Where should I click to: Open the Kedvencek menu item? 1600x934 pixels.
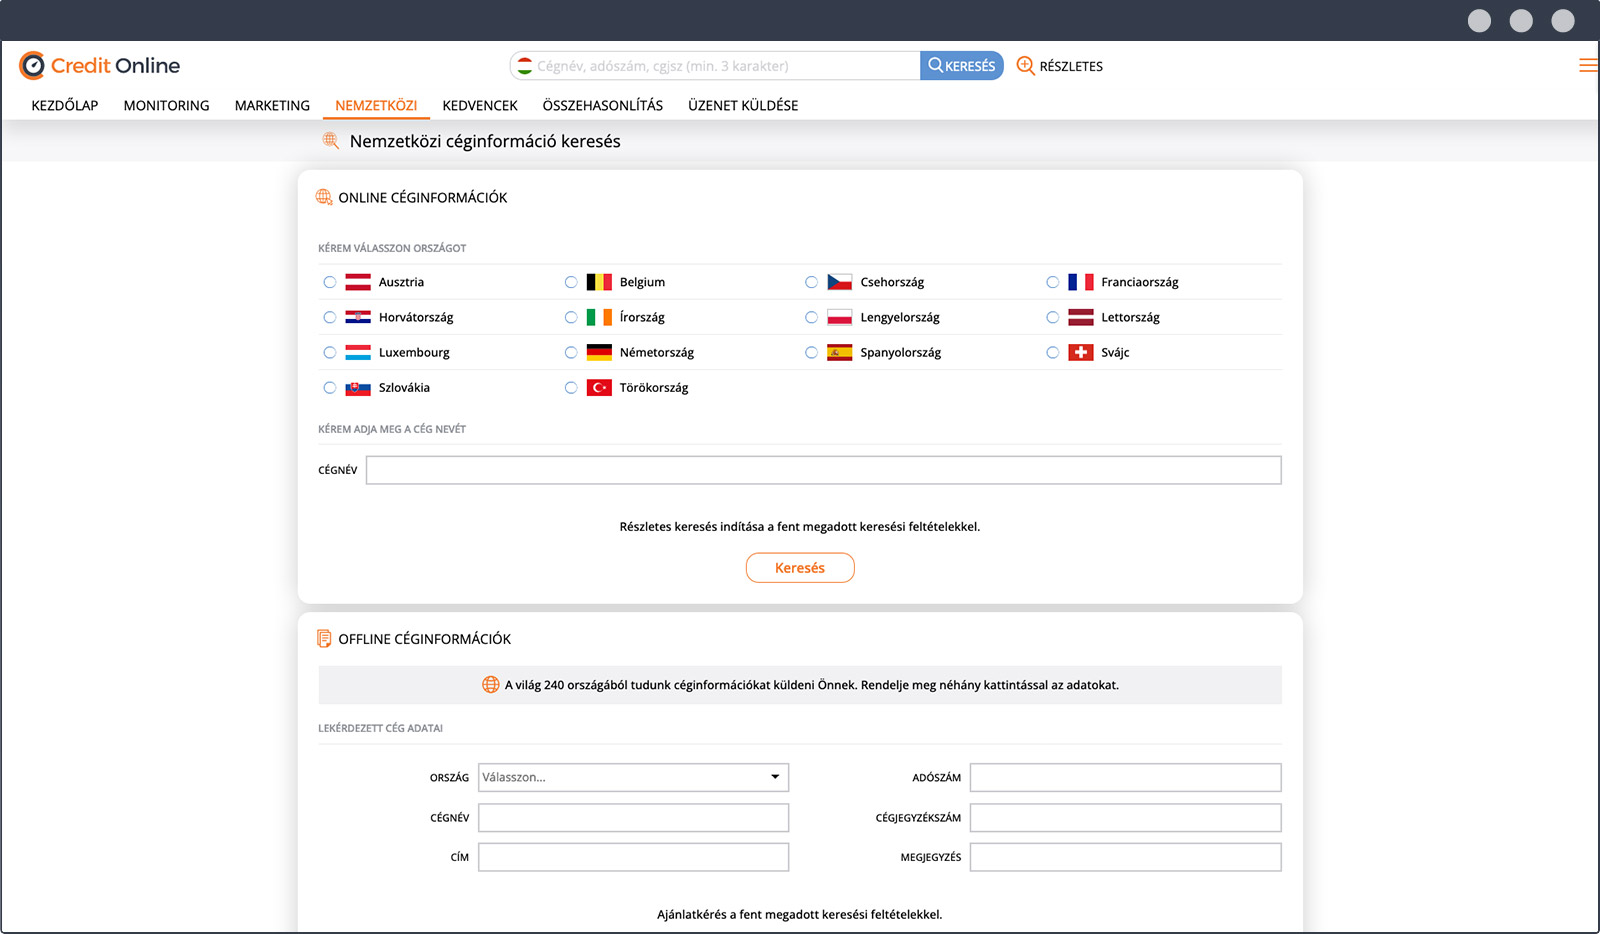480,106
